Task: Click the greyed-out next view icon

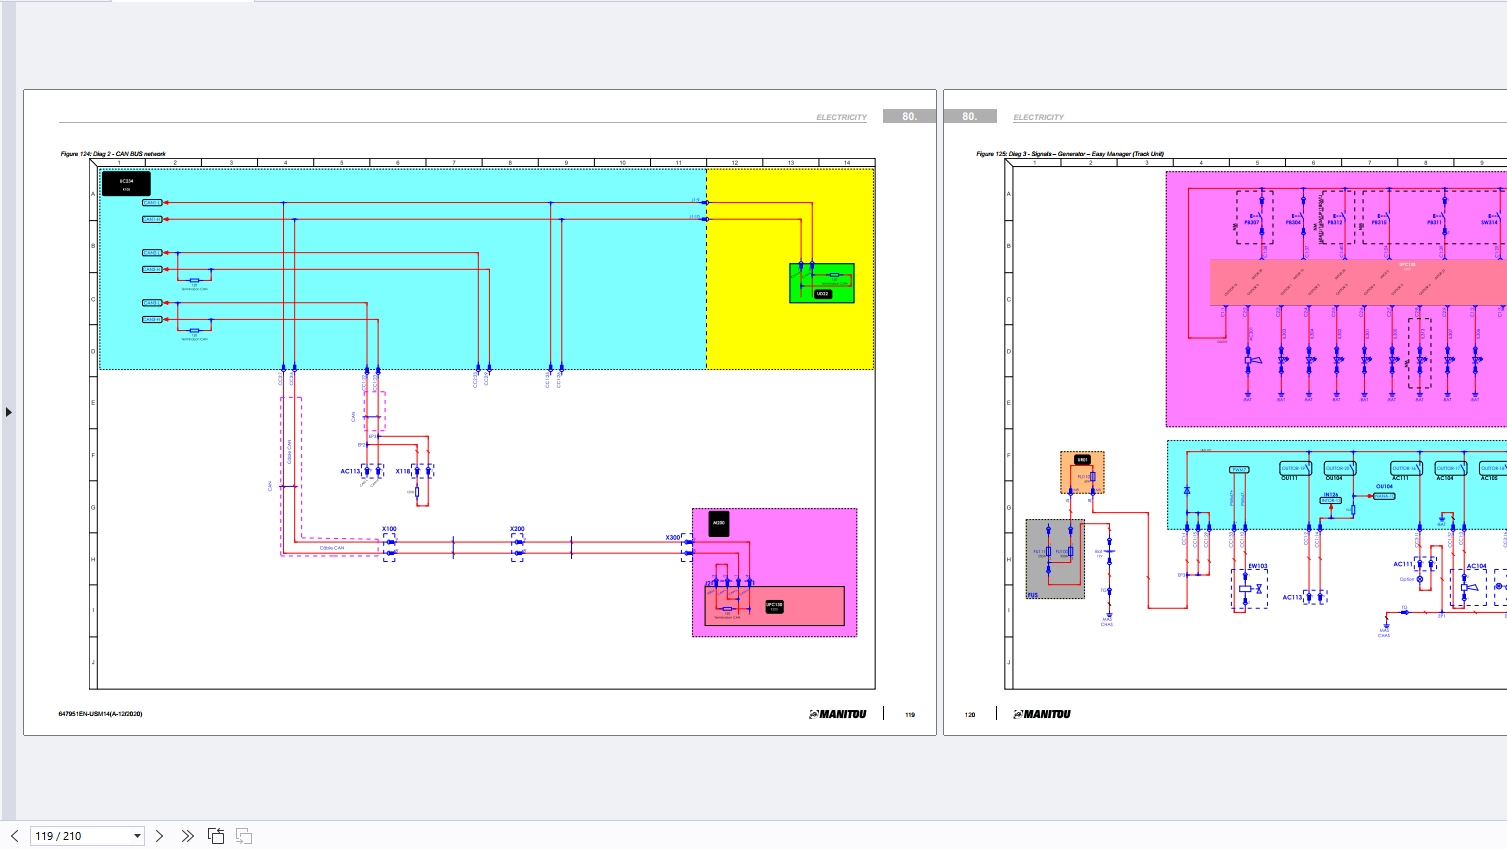Action: click(244, 836)
